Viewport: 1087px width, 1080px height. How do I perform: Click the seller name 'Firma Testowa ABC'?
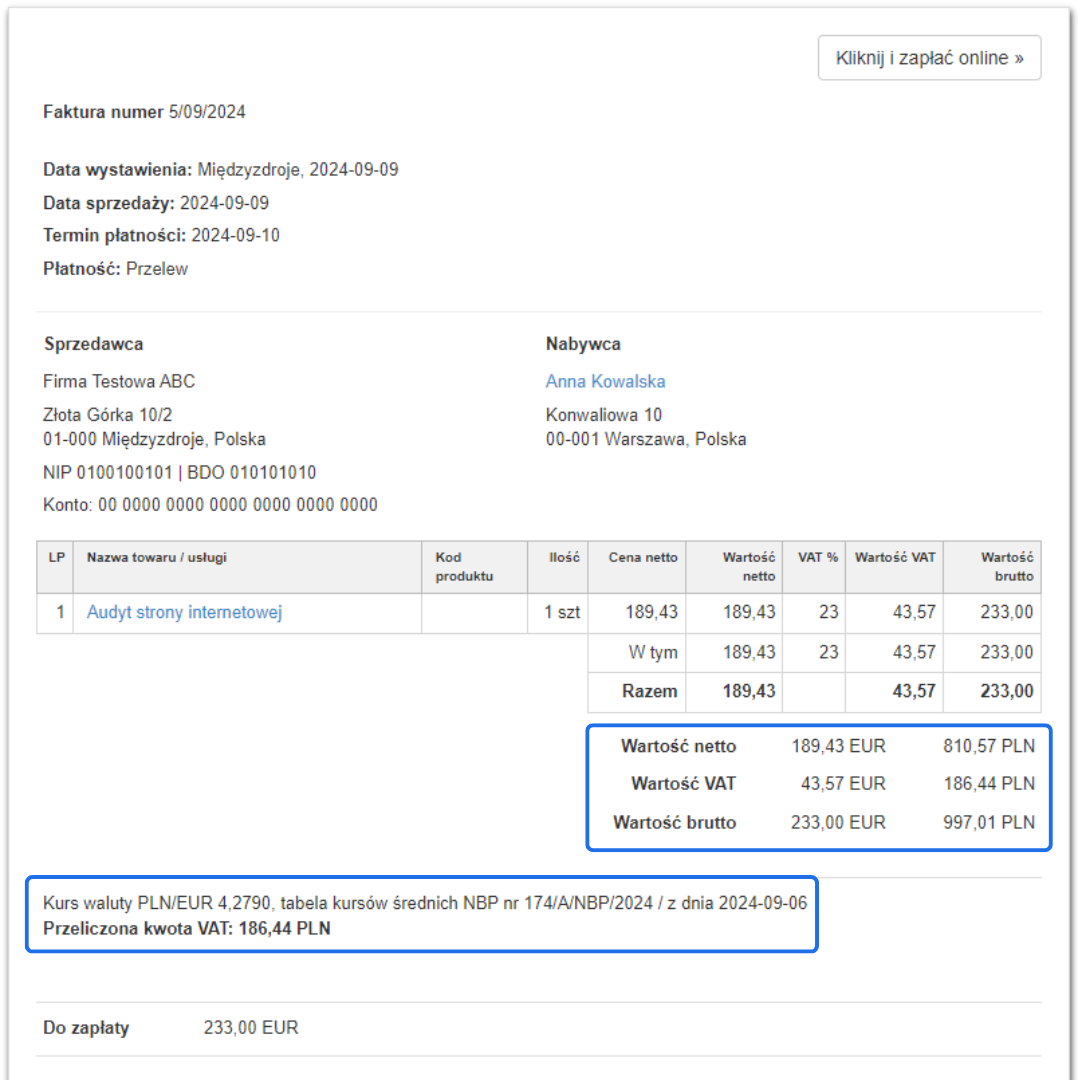pyautogui.click(x=119, y=381)
